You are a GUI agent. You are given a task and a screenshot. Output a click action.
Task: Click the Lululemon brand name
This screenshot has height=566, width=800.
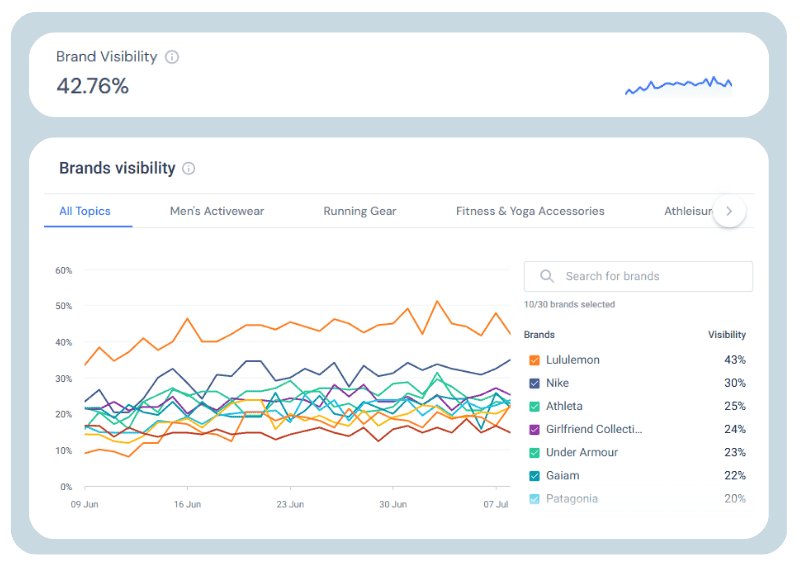tap(572, 360)
